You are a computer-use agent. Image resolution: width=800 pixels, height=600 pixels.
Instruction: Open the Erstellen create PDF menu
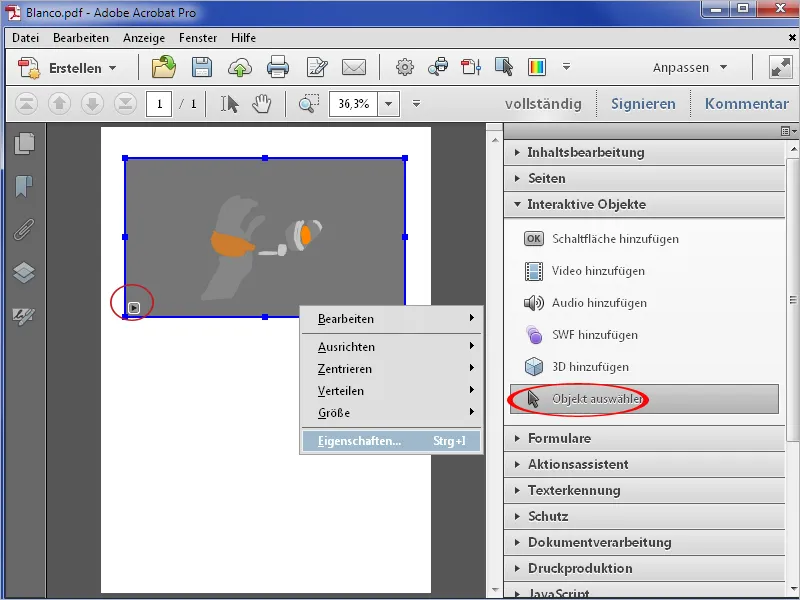(67, 68)
